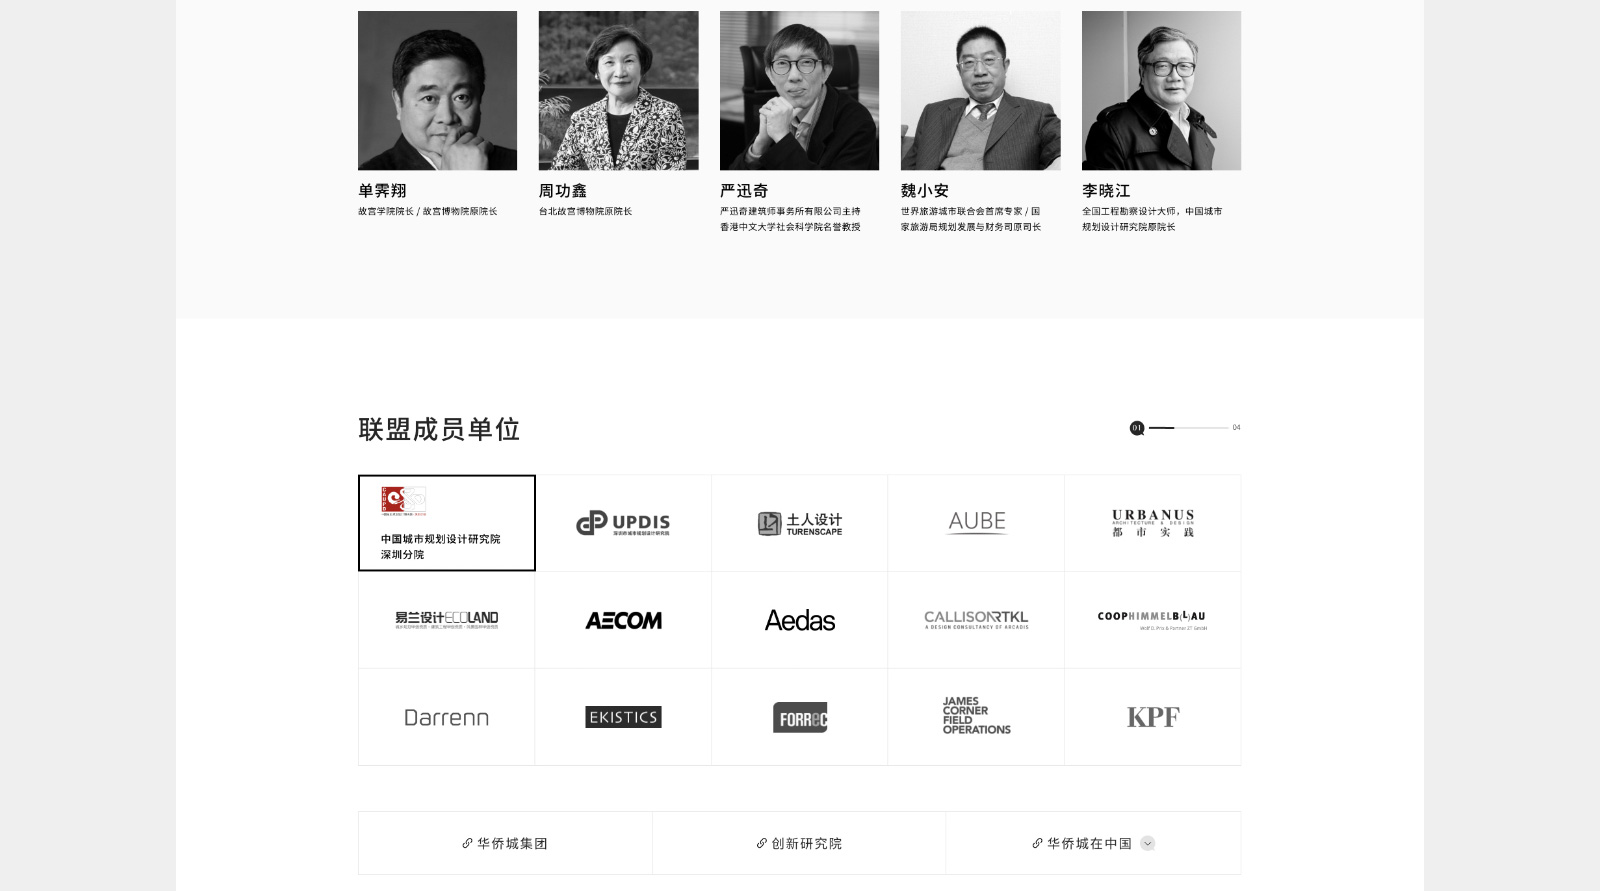This screenshot has width=1600, height=891.
Task: Open 李晓江 portrait photo
Action: tap(1161, 90)
